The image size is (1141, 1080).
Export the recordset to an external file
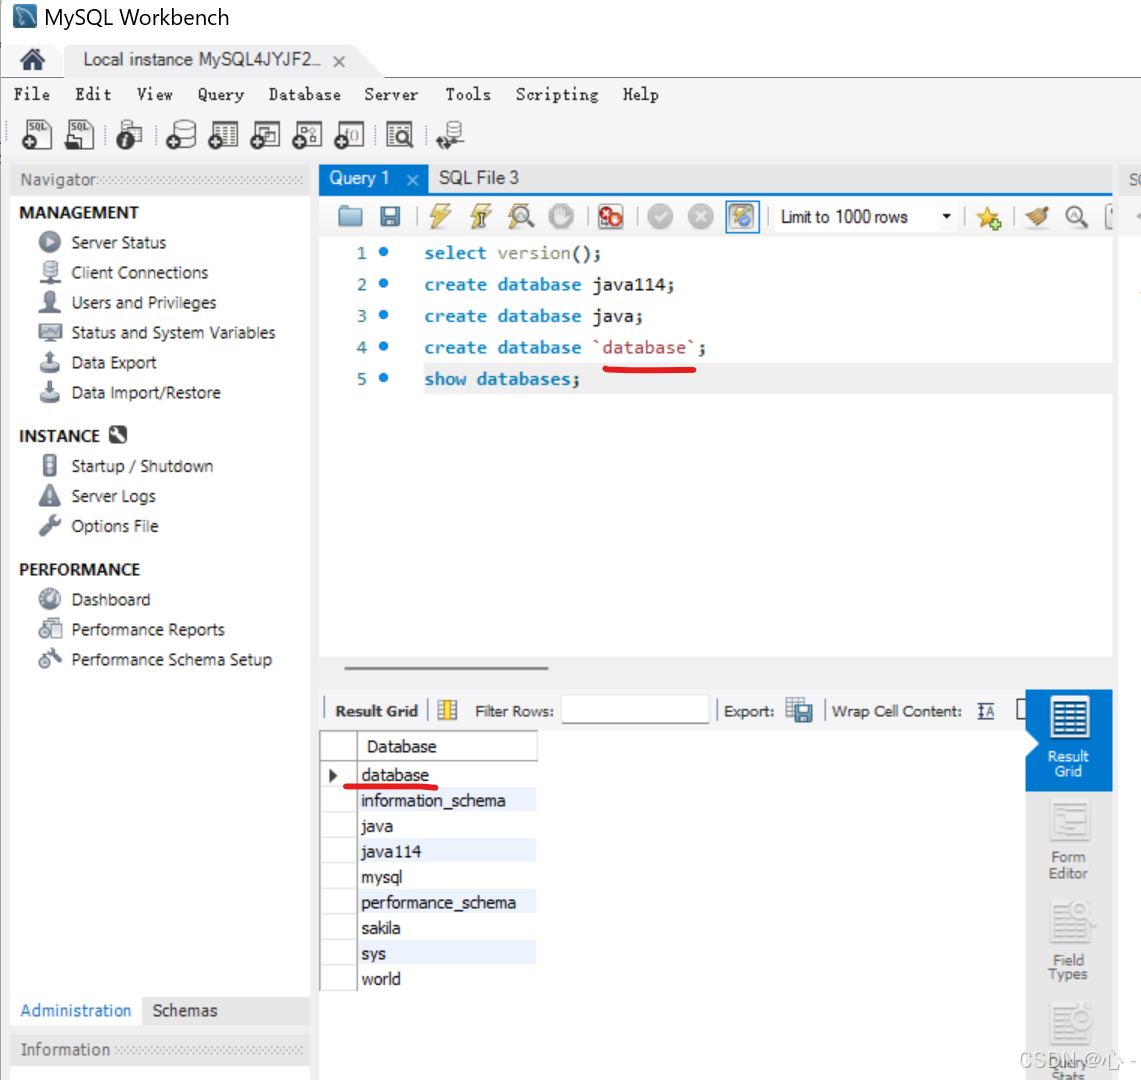799,710
